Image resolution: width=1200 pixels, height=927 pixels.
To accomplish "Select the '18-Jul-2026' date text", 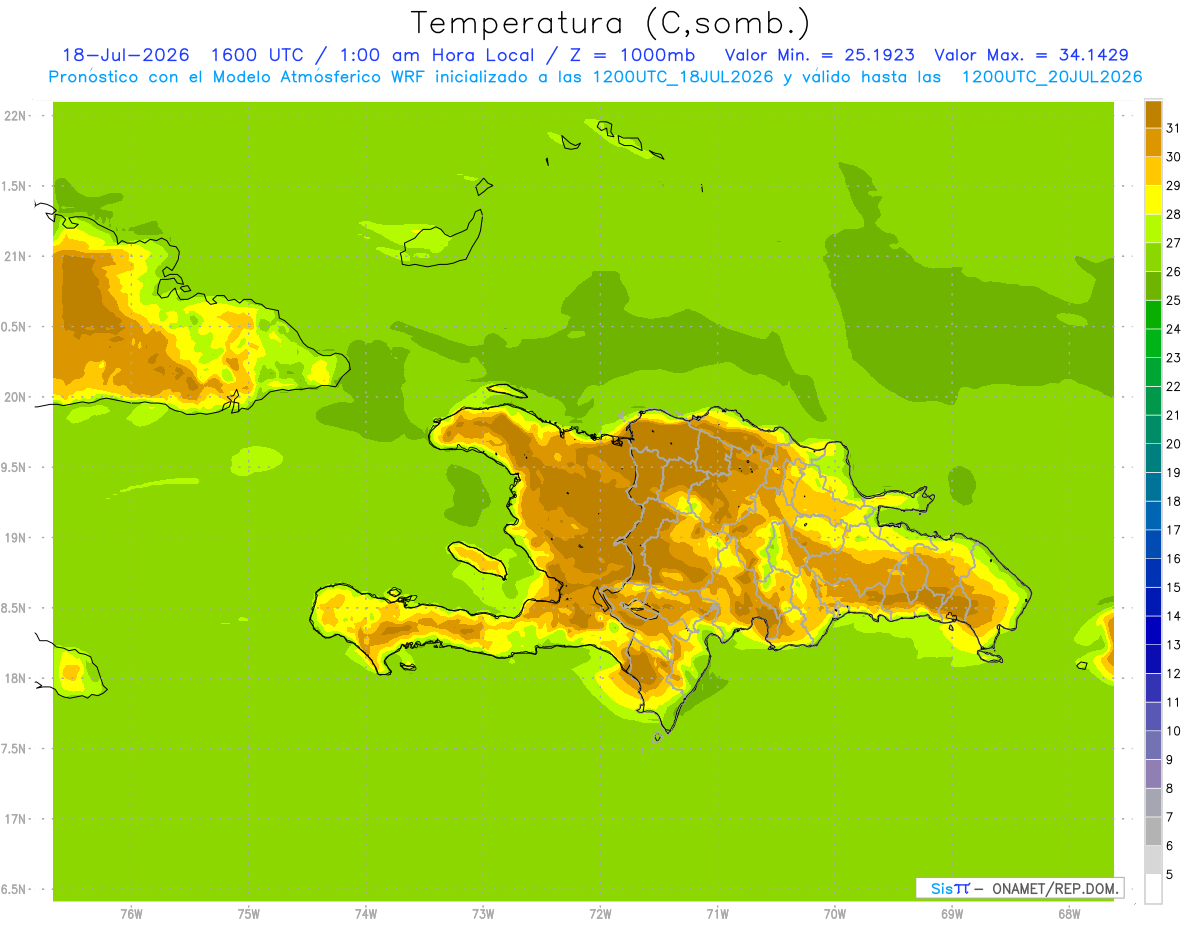I will [x=126, y=55].
